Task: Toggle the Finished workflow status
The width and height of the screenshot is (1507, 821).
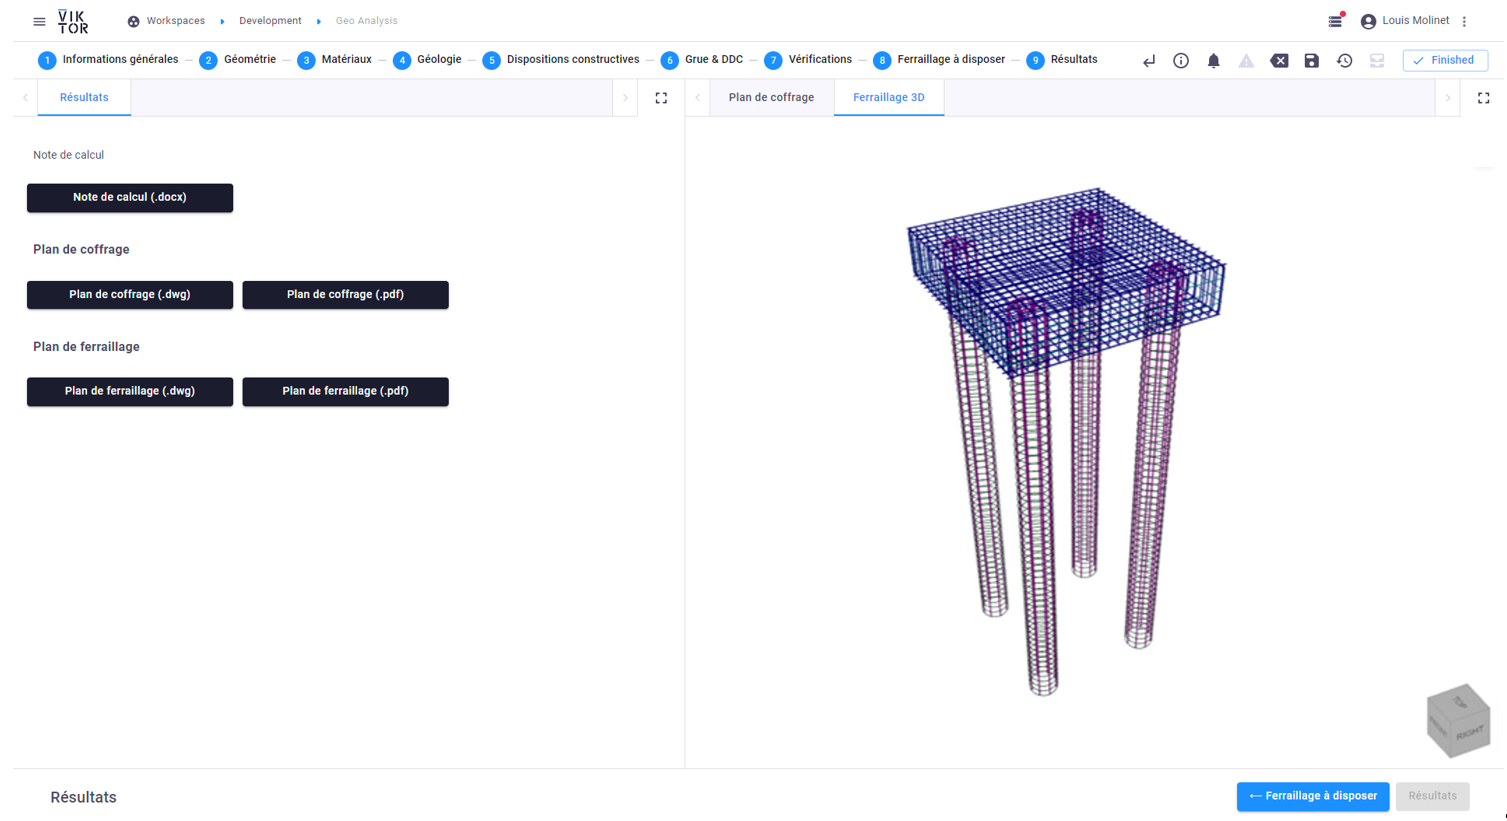Action: 1444,60
